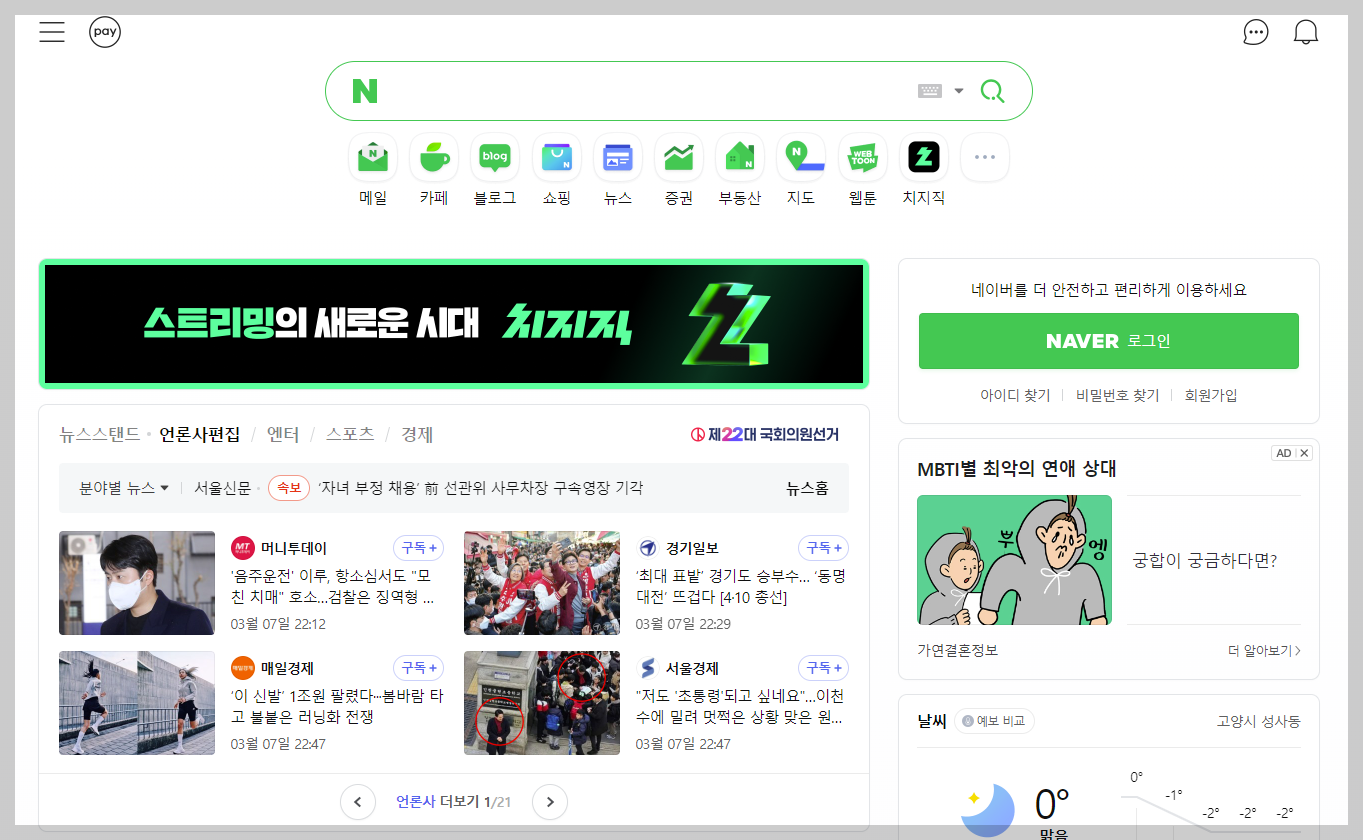Screen dimensions: 1363x840
Task: Open the 뉴스홈 link
Action: point(807,488)
